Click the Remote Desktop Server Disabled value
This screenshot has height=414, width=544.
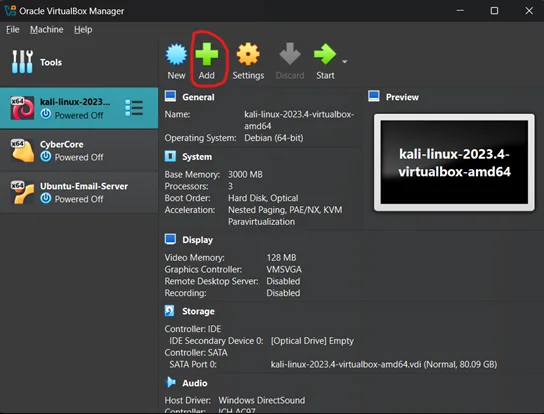click(x=283, y=281)
